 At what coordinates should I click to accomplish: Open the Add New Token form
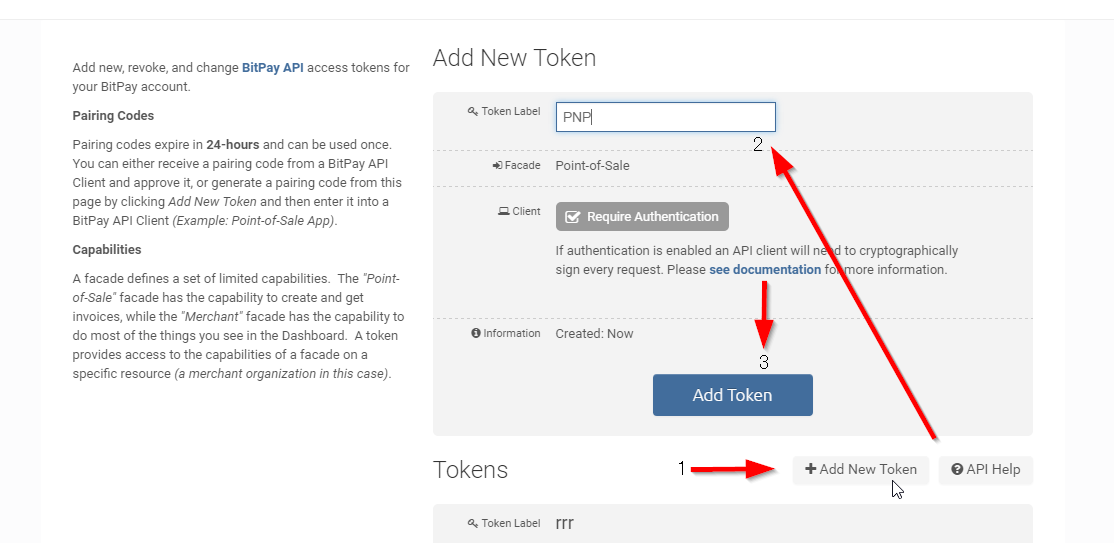click(860, 470)
